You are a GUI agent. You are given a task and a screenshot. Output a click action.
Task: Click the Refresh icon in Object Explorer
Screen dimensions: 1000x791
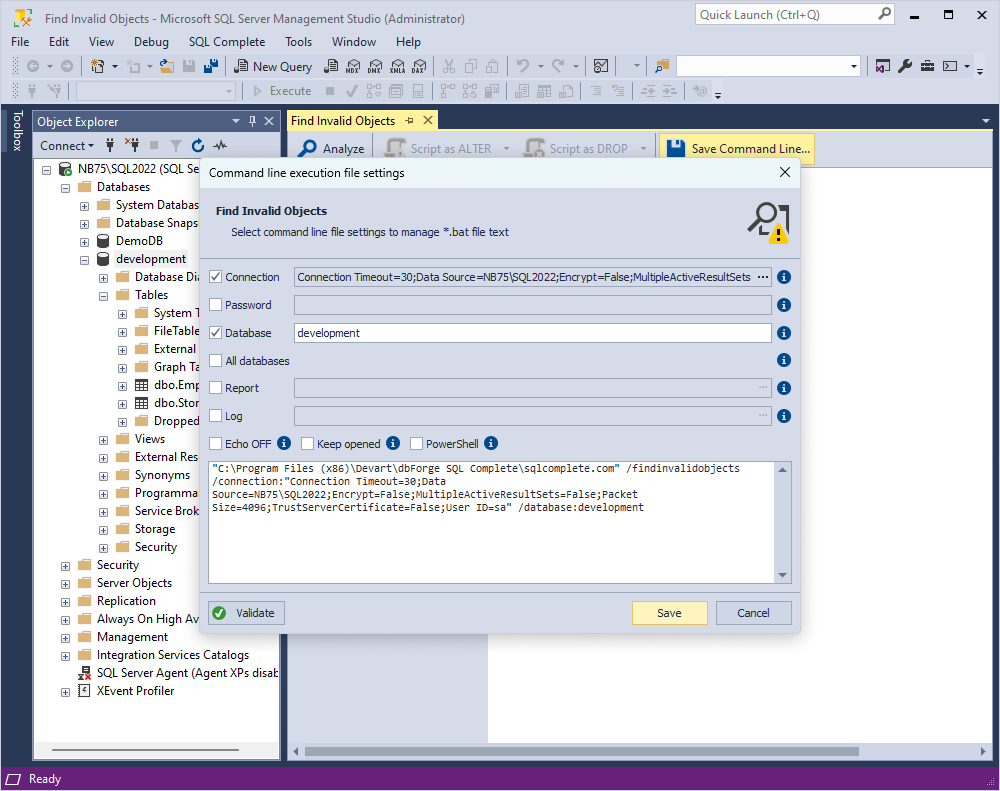coord(198,145)
